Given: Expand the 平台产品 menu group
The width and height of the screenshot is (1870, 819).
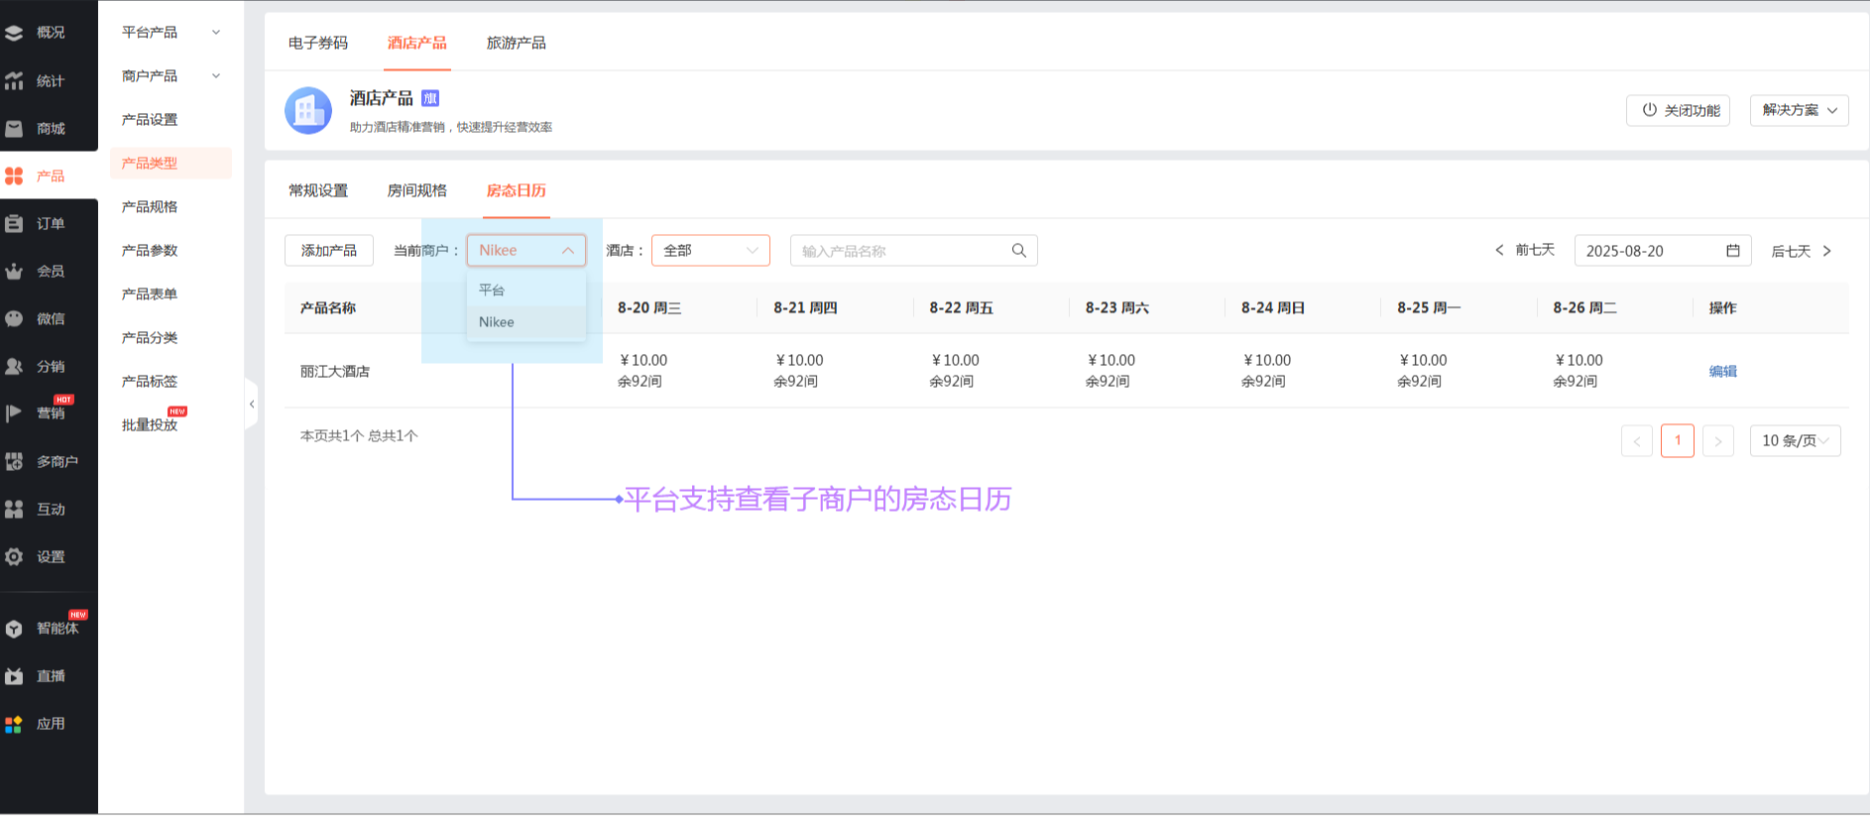Looking at the screenshot, I should [171, 33].
